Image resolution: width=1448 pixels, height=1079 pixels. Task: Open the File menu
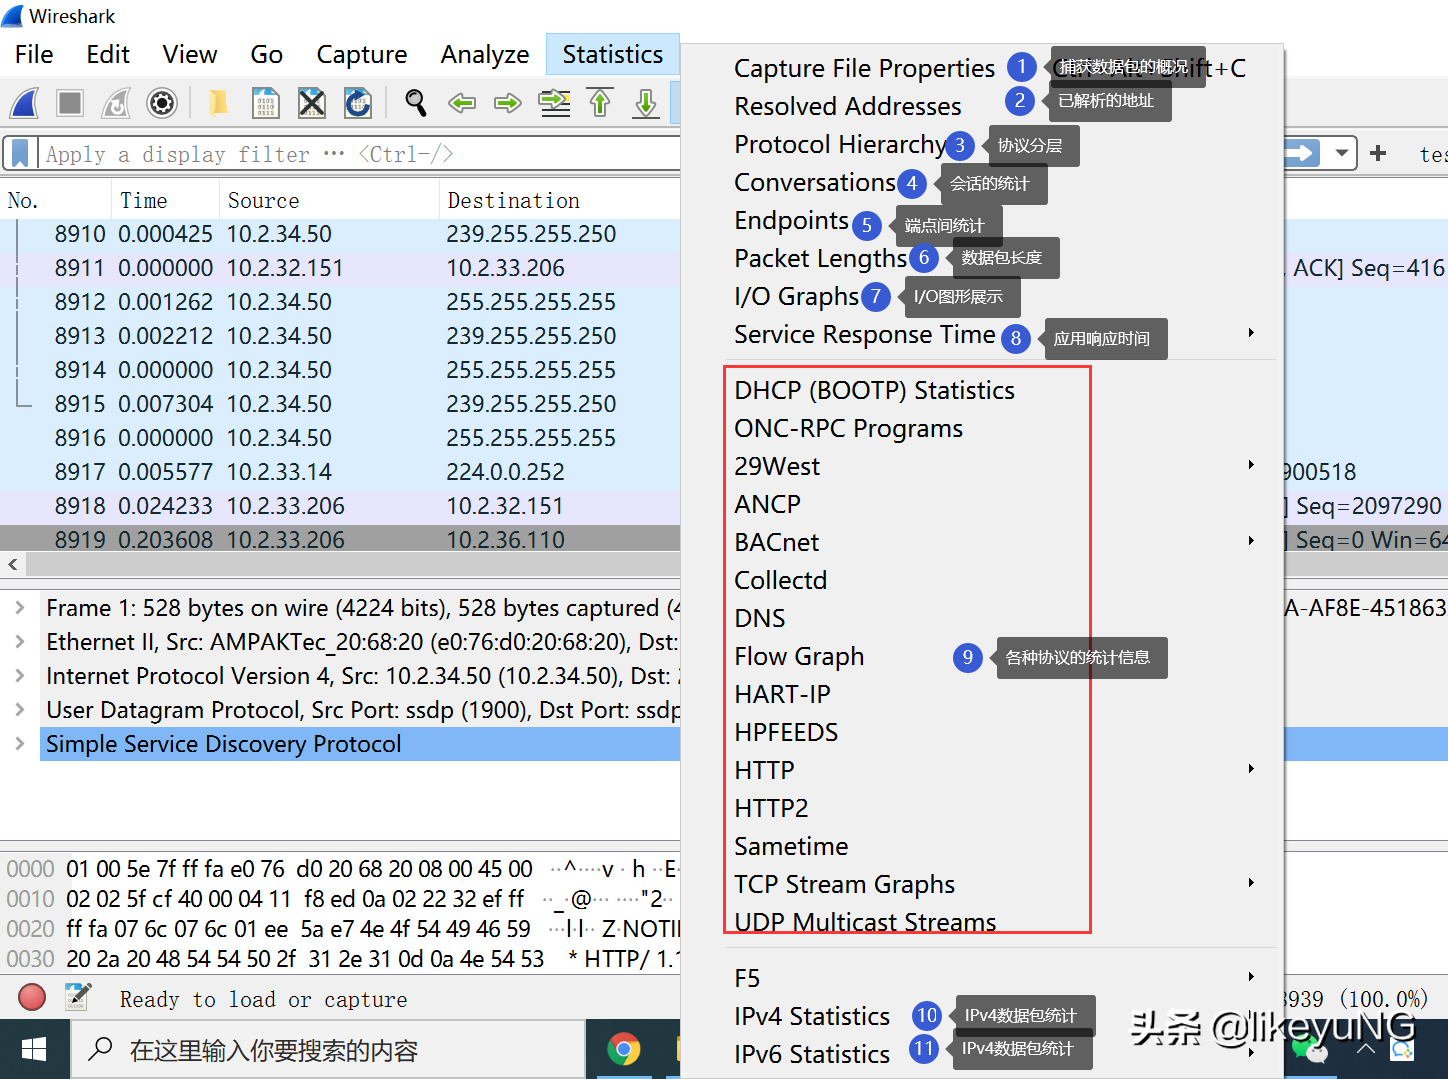click(x=34, y=54)
